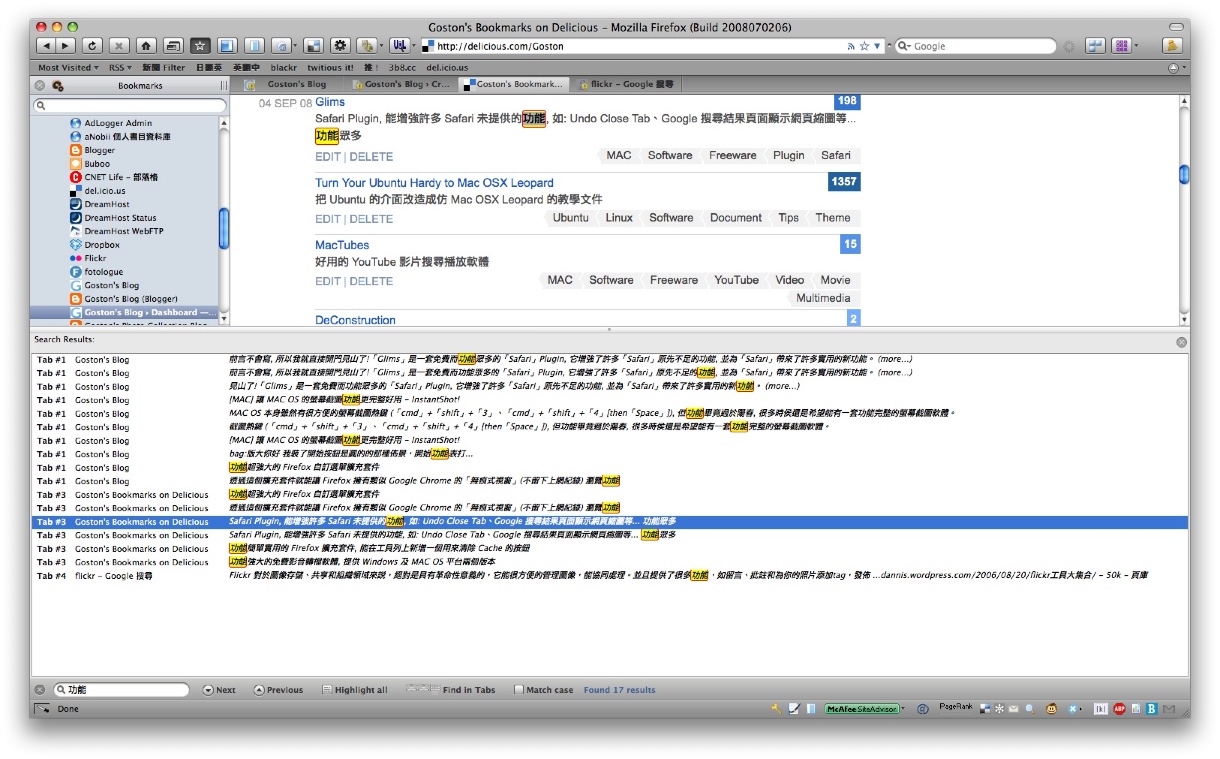Click the Stop loading X button
Viewport: 1220px width, 759px height.
click(x=119, y=46)
